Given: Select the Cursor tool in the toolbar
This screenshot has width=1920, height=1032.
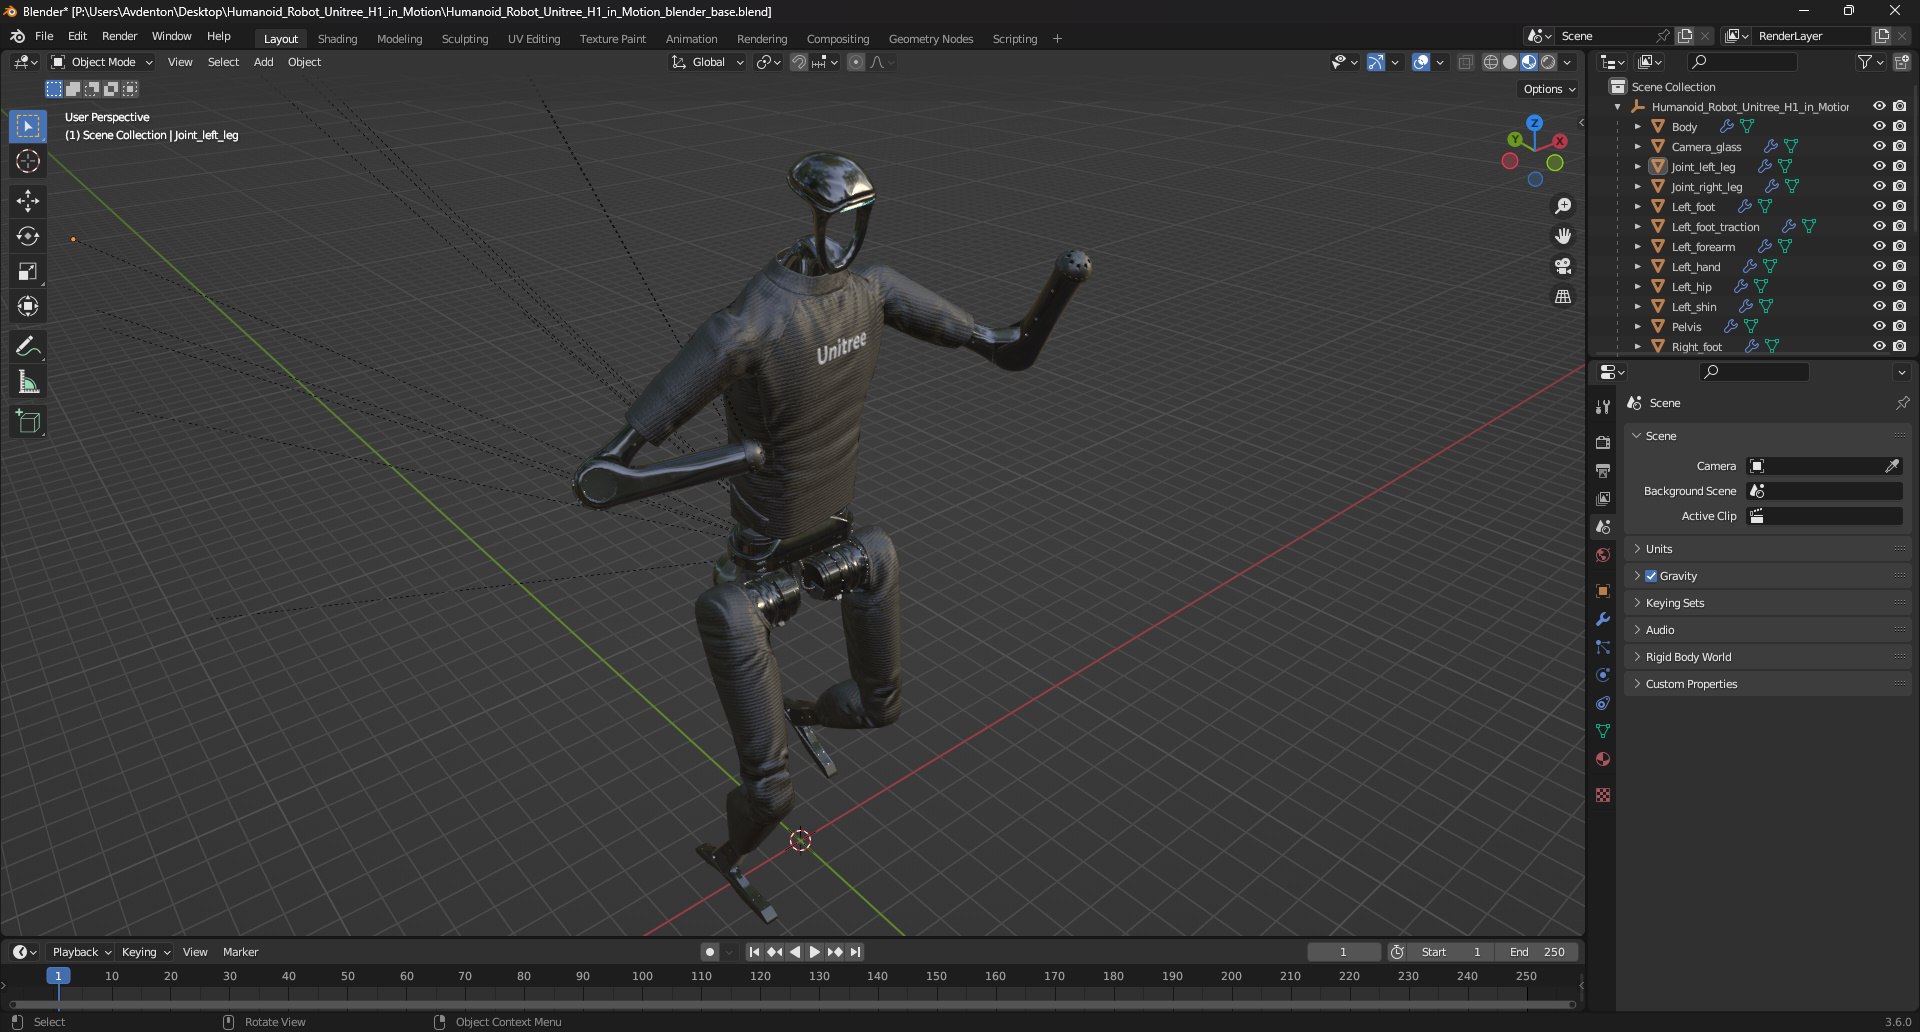Looking at the screenshot, I should click(x=28, y=161).
